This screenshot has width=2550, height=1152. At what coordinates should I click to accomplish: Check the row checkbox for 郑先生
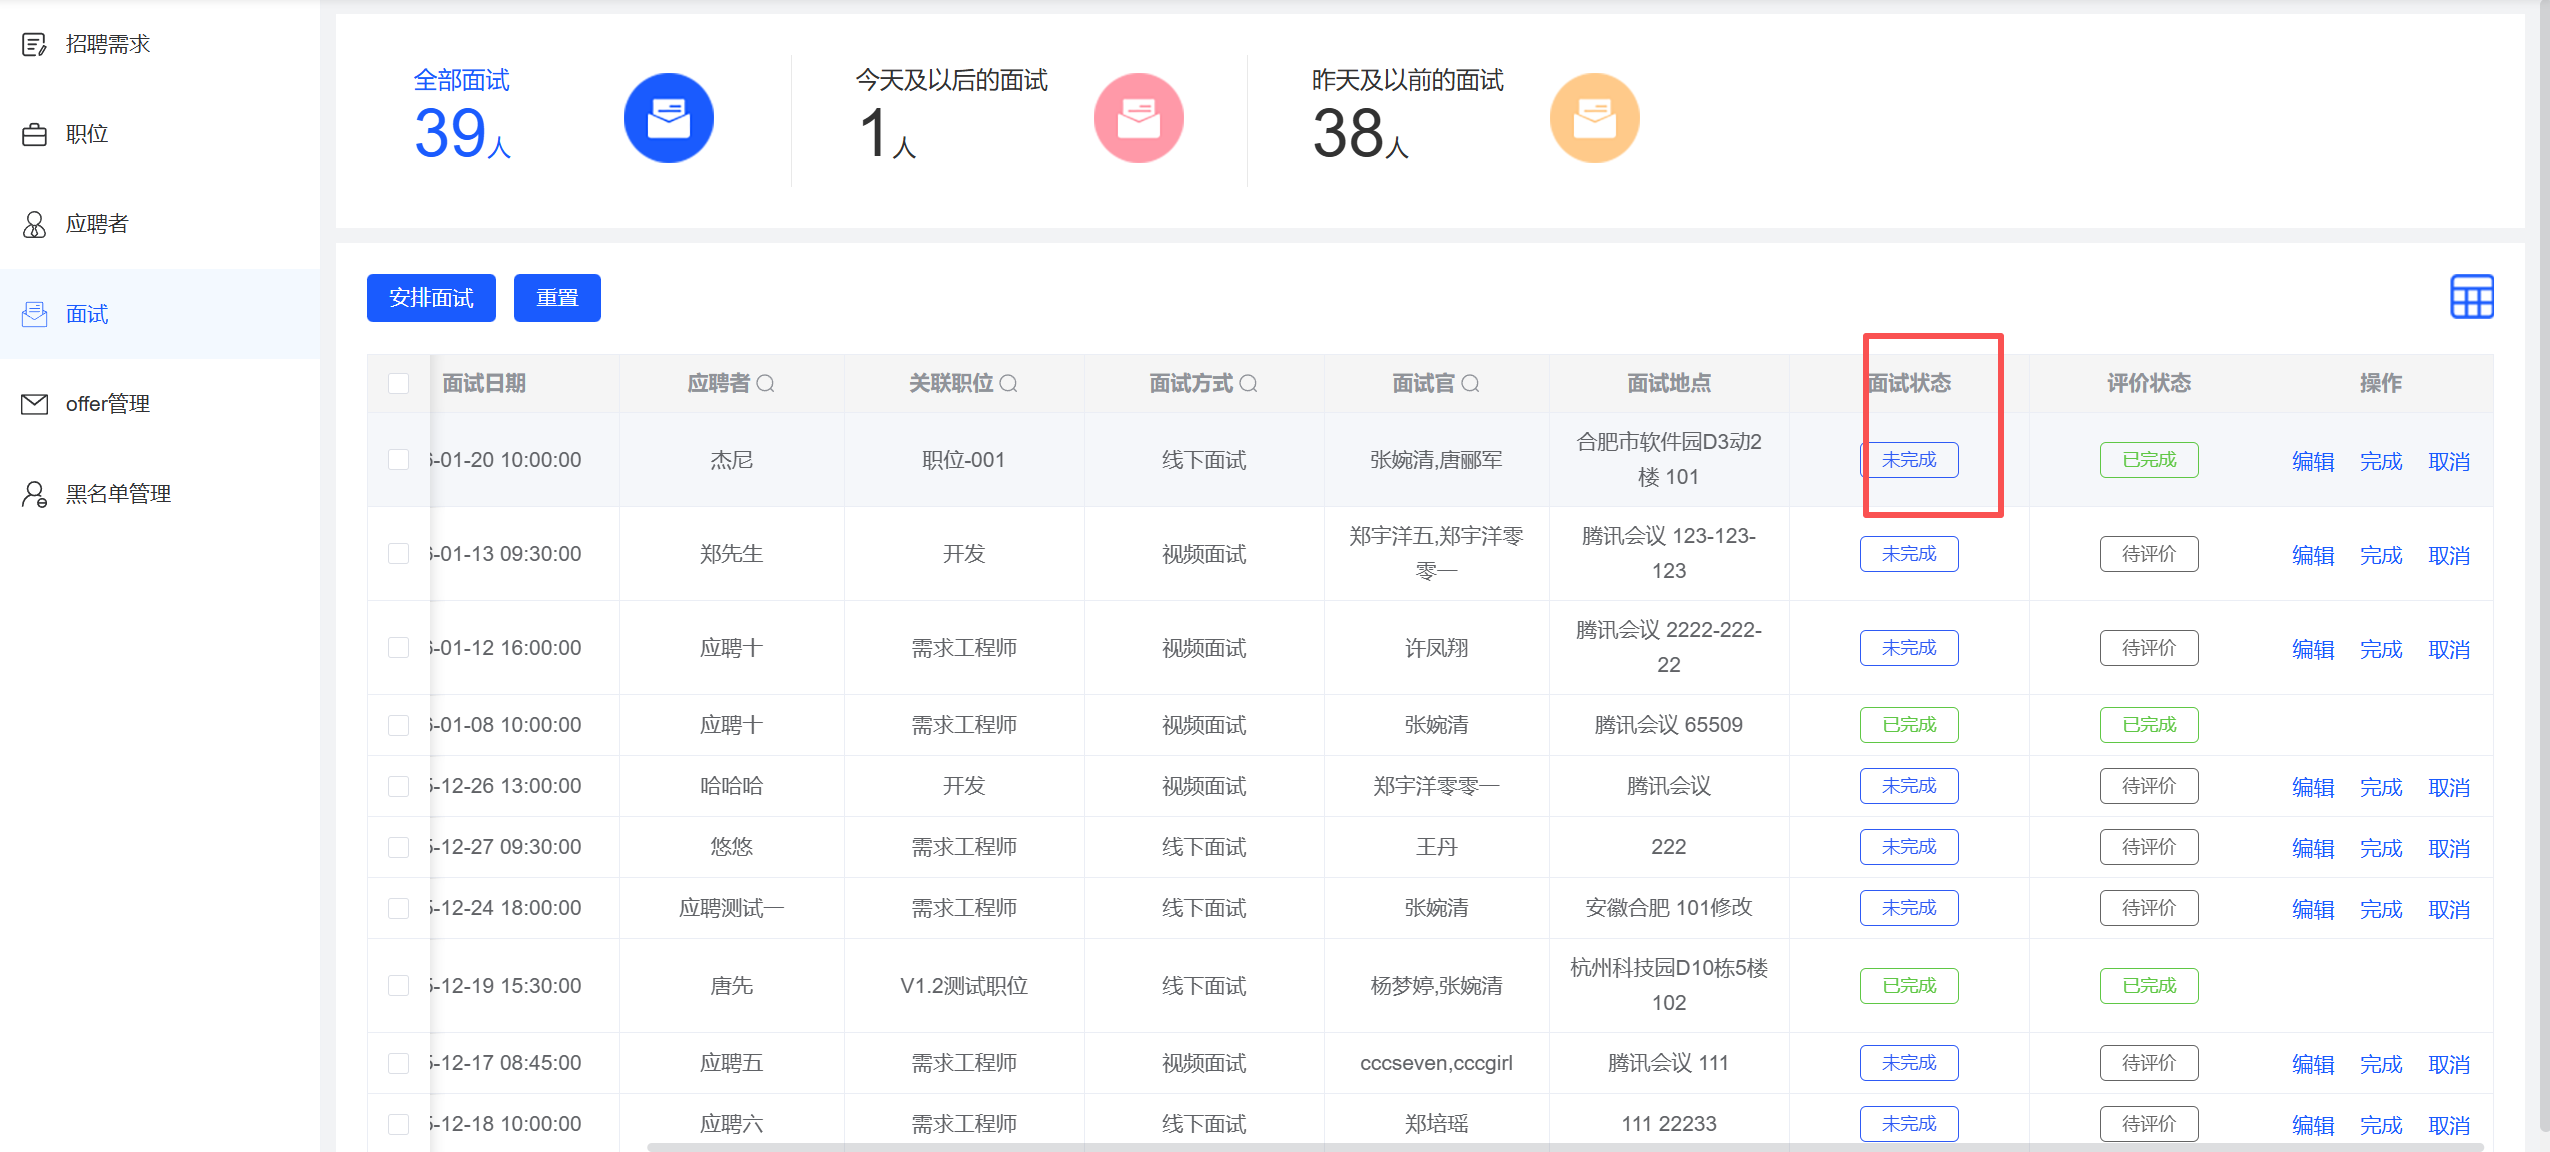(x=398, y=554)
